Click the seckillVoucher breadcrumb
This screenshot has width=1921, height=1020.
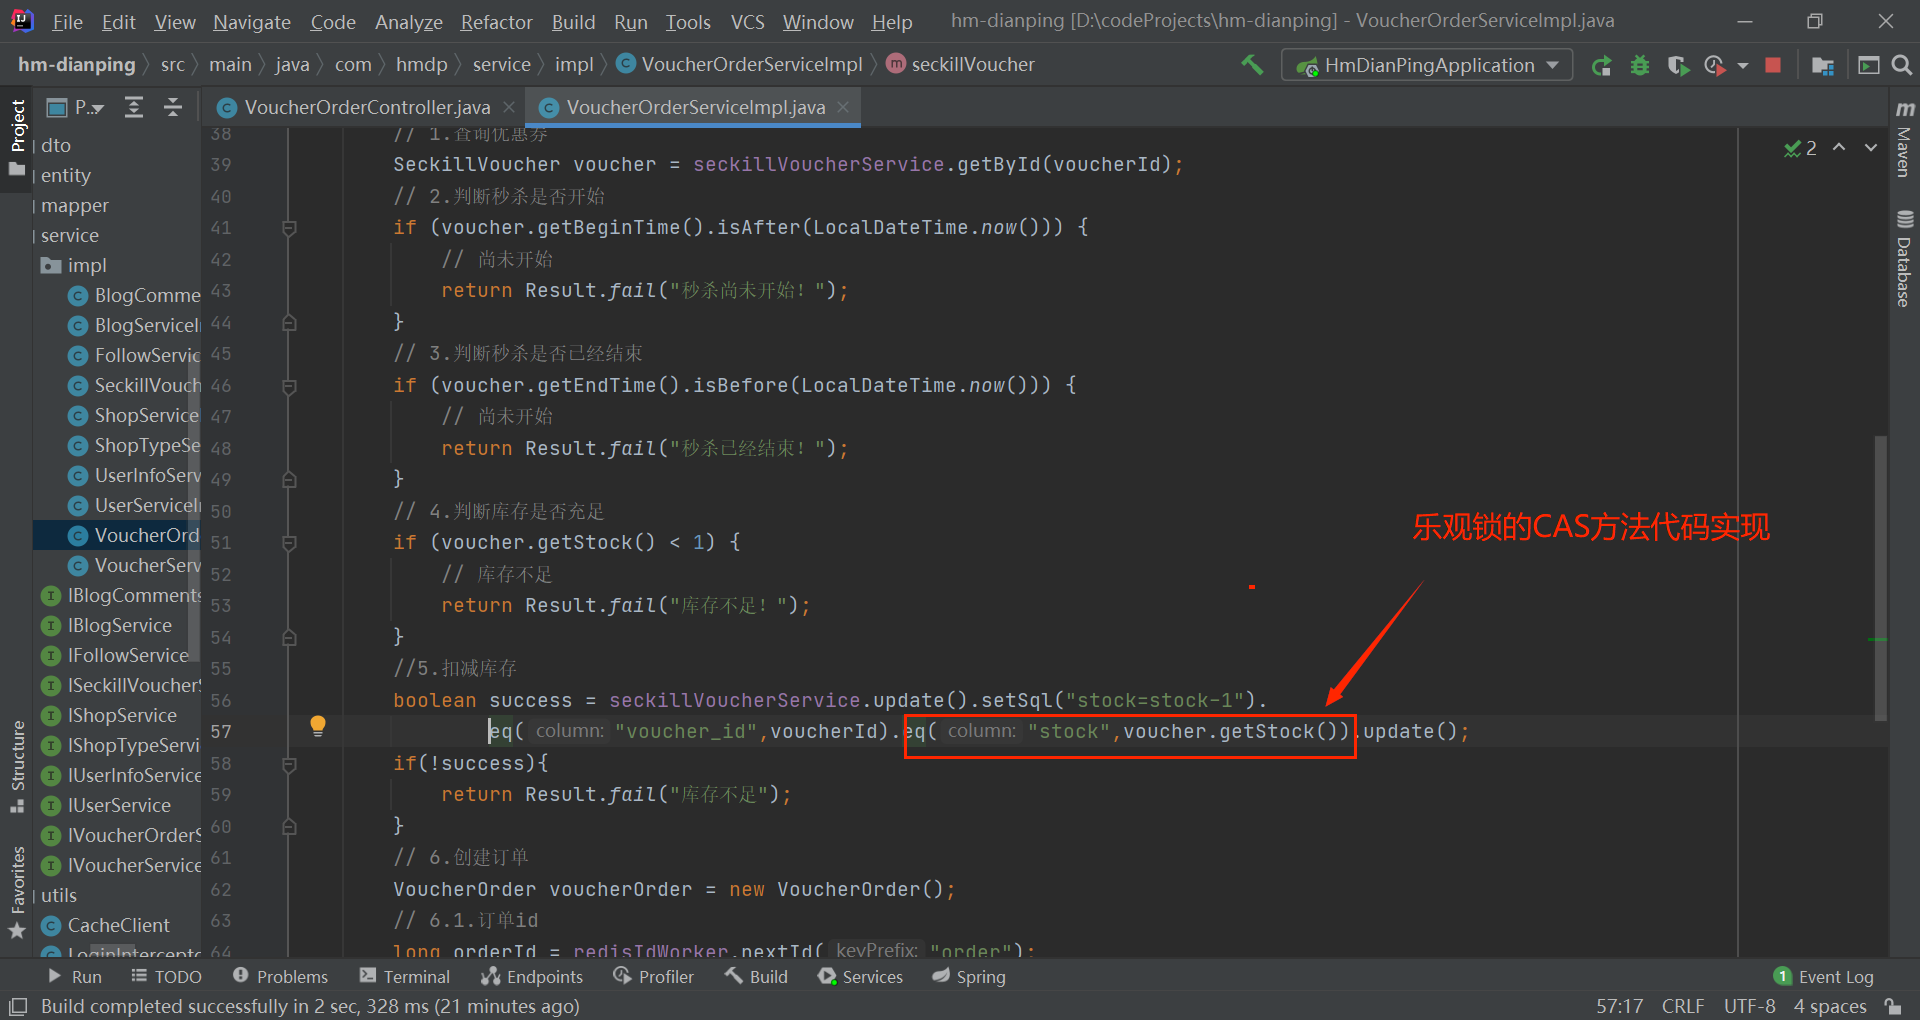pyautogui.click(x=960, y=64)
